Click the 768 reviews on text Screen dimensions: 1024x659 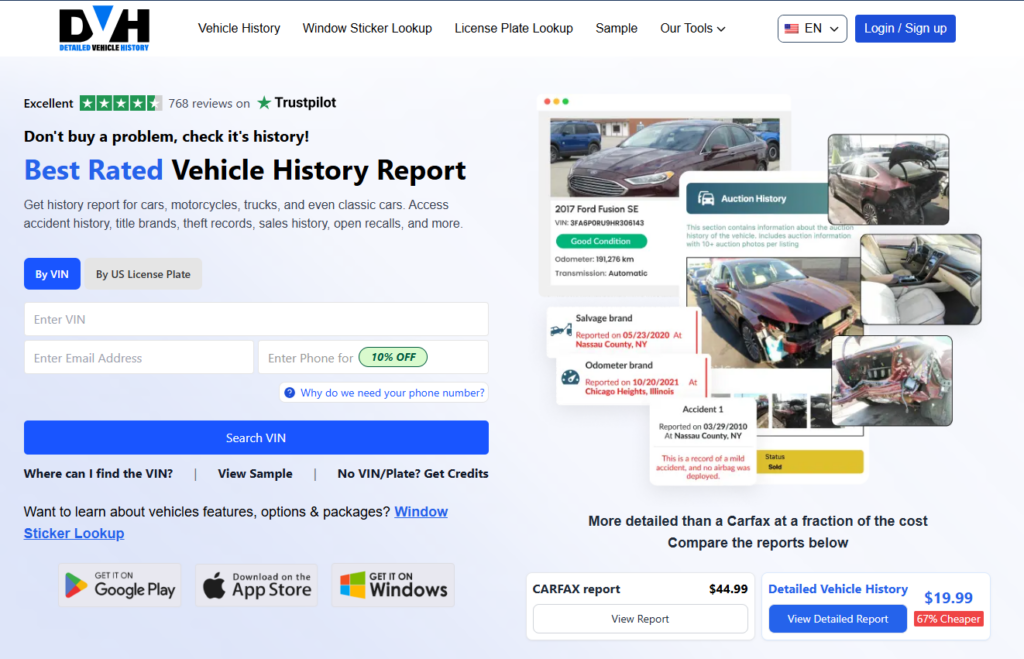[x=209, y=103]
